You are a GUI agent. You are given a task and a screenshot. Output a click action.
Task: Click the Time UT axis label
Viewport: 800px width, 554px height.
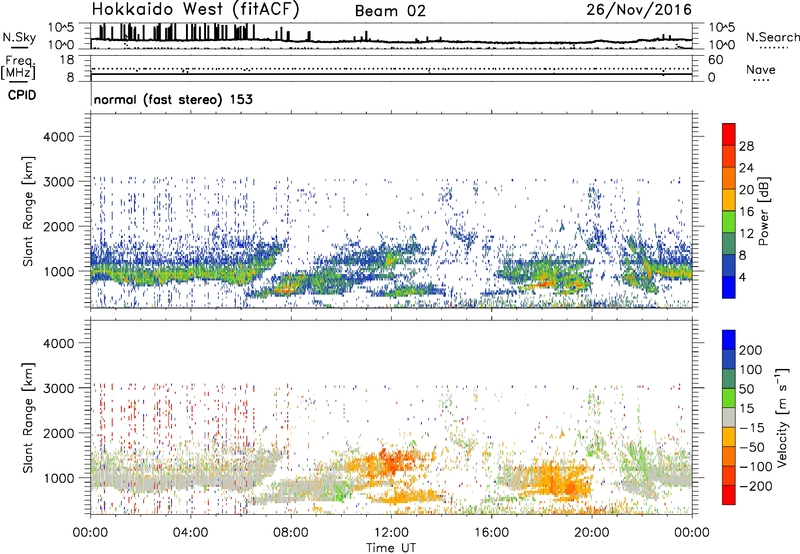[391, 548]
